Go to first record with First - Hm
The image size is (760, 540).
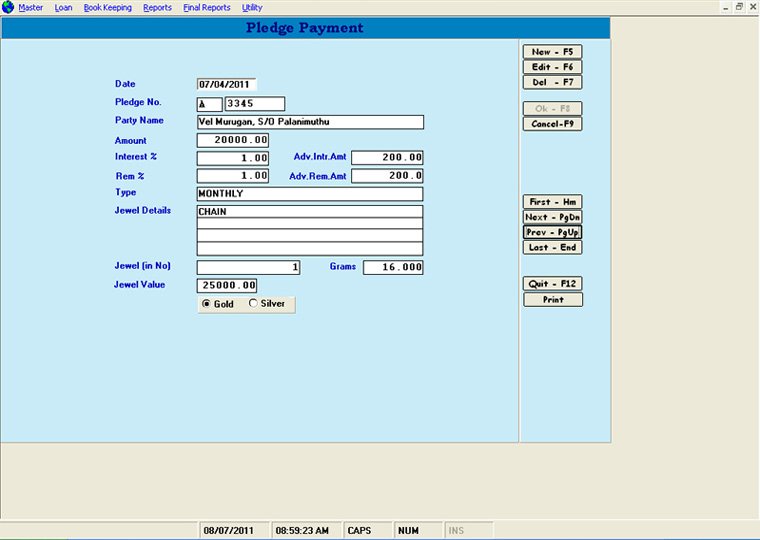tap(552, 202)
